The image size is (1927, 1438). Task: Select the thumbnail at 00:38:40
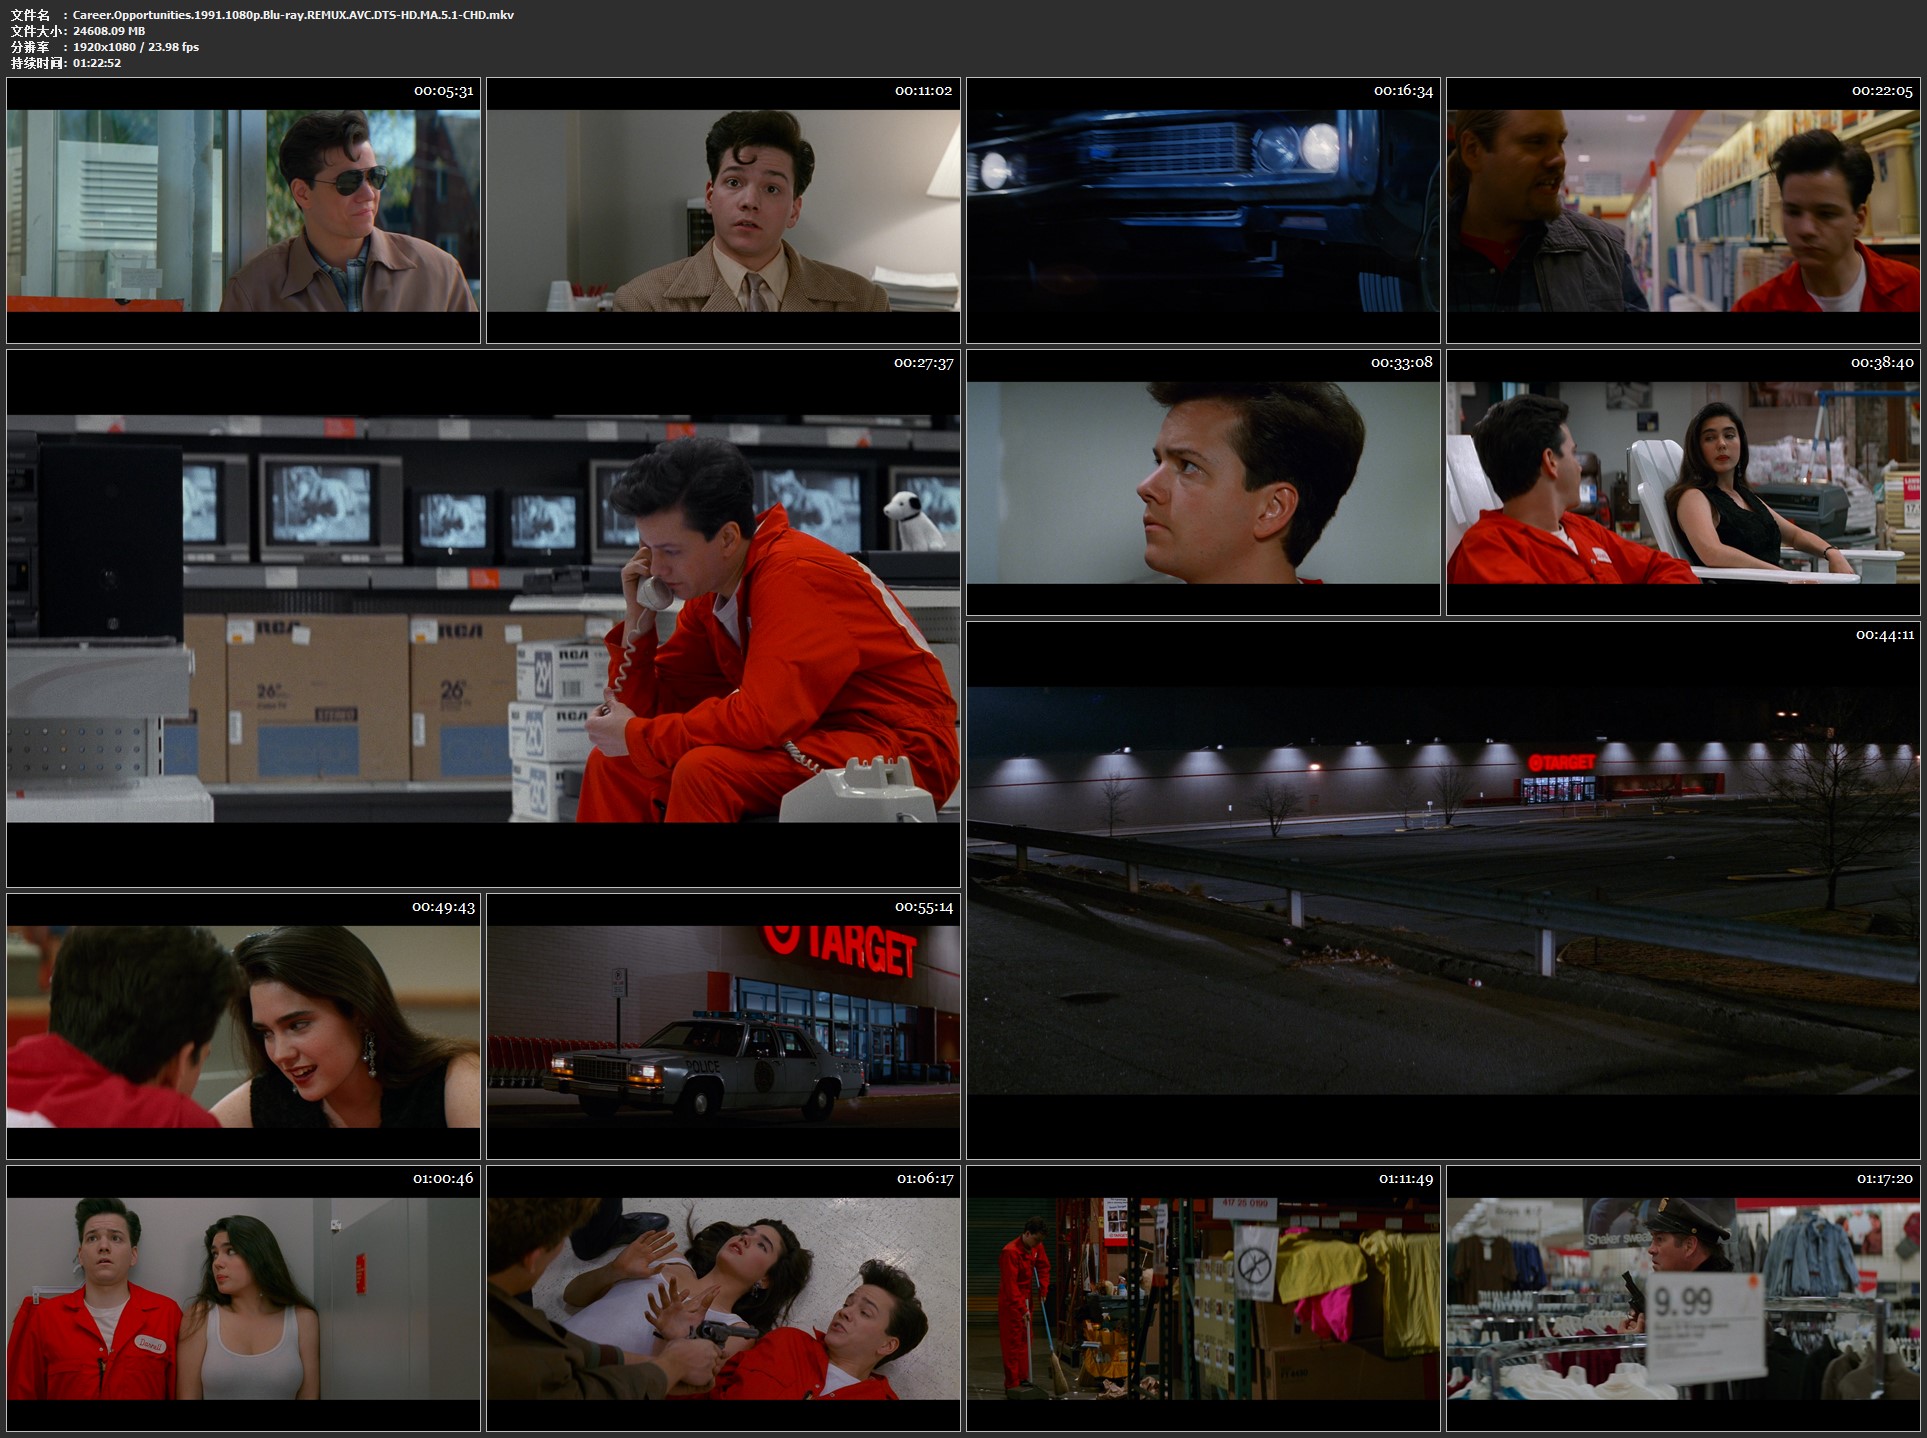[1683, 483]
